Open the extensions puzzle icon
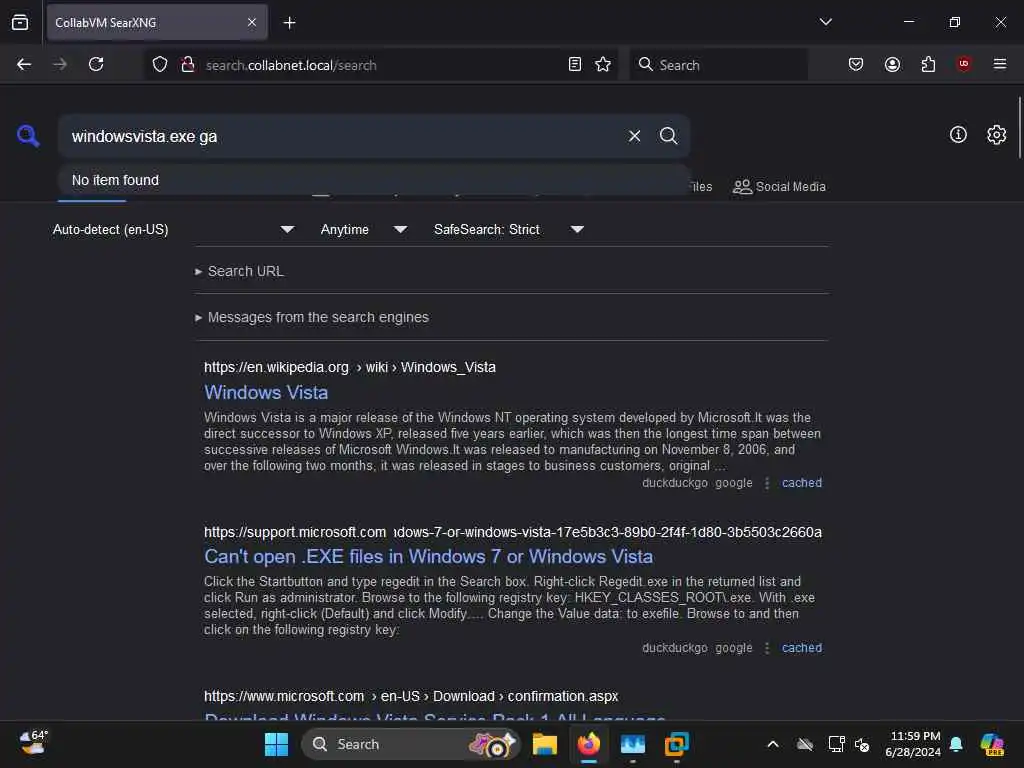 (x=928, y=64)
